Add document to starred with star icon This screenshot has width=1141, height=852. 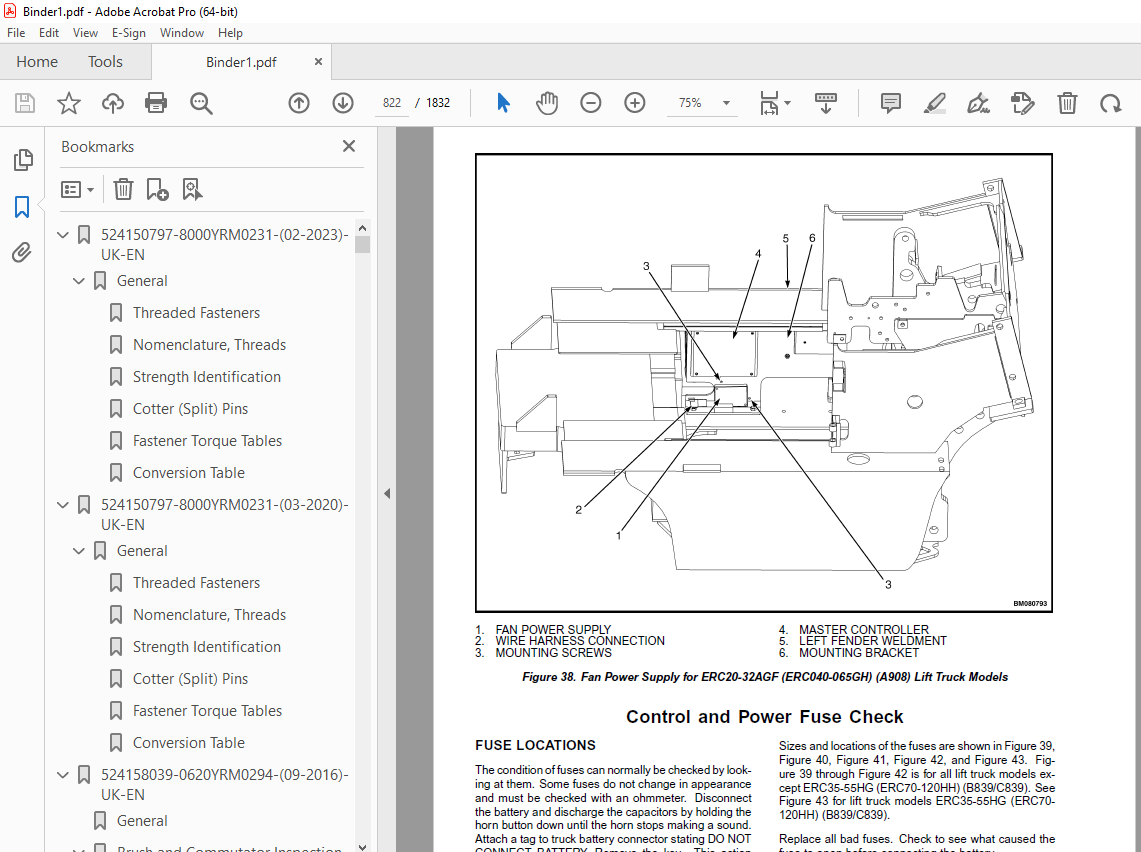pos(68,103)
